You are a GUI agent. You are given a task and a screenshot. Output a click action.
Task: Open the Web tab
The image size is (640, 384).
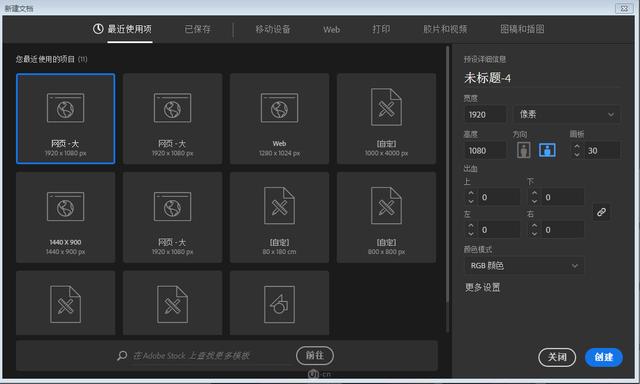[331, 29]
